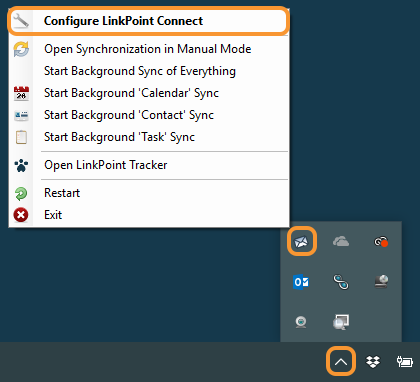Click the disc drive device tray icon
The image size is (420, 382).
(381, 281)
